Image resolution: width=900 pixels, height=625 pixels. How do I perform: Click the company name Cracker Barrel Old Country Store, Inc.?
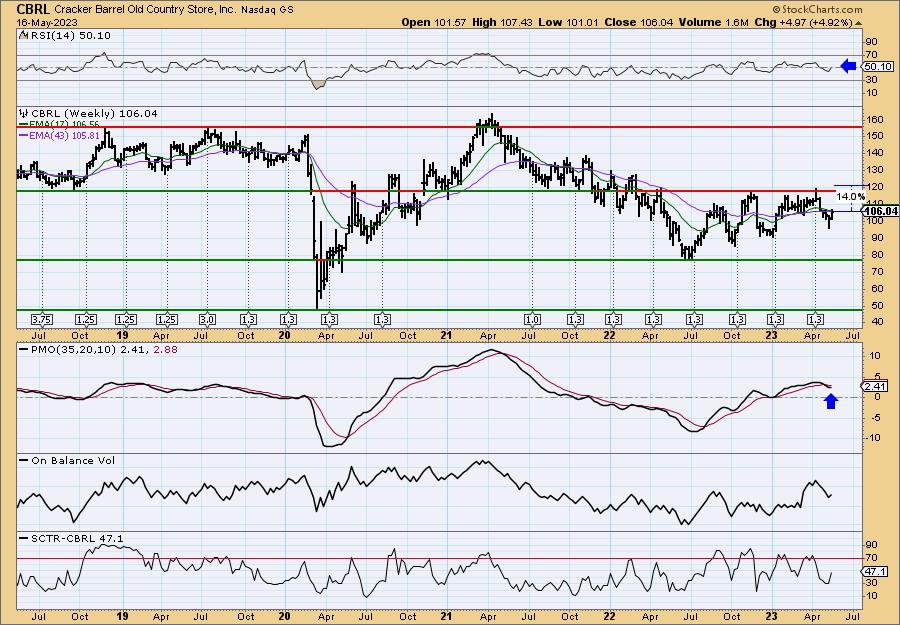[x=146, y=10]
